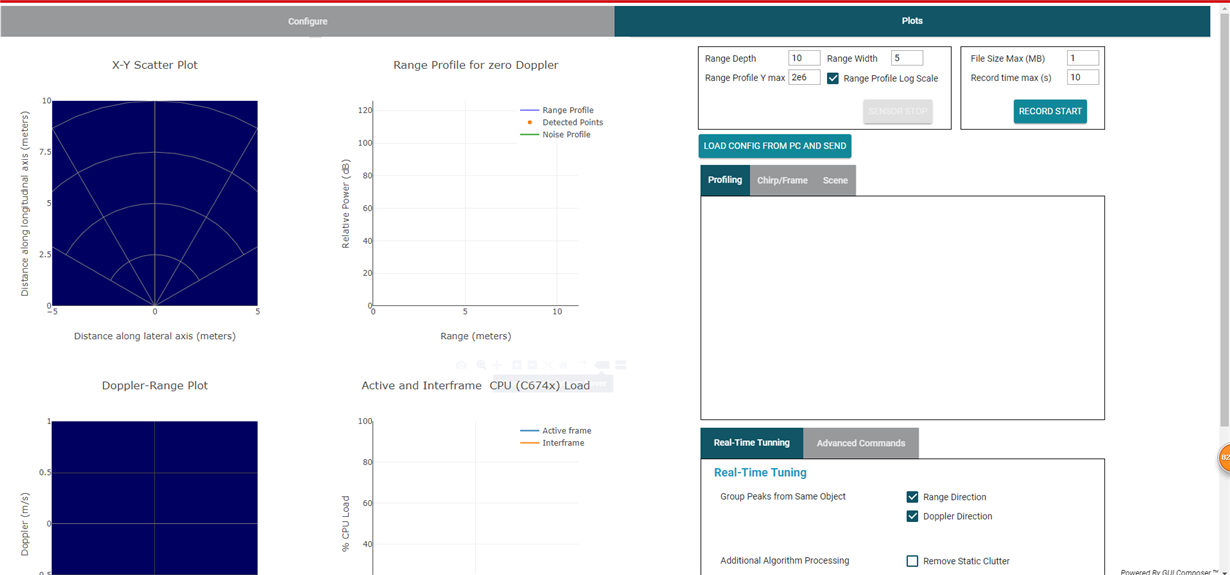
Task: Select the Zoom magnifier tool in plot modebar
Action: (481, 365)
